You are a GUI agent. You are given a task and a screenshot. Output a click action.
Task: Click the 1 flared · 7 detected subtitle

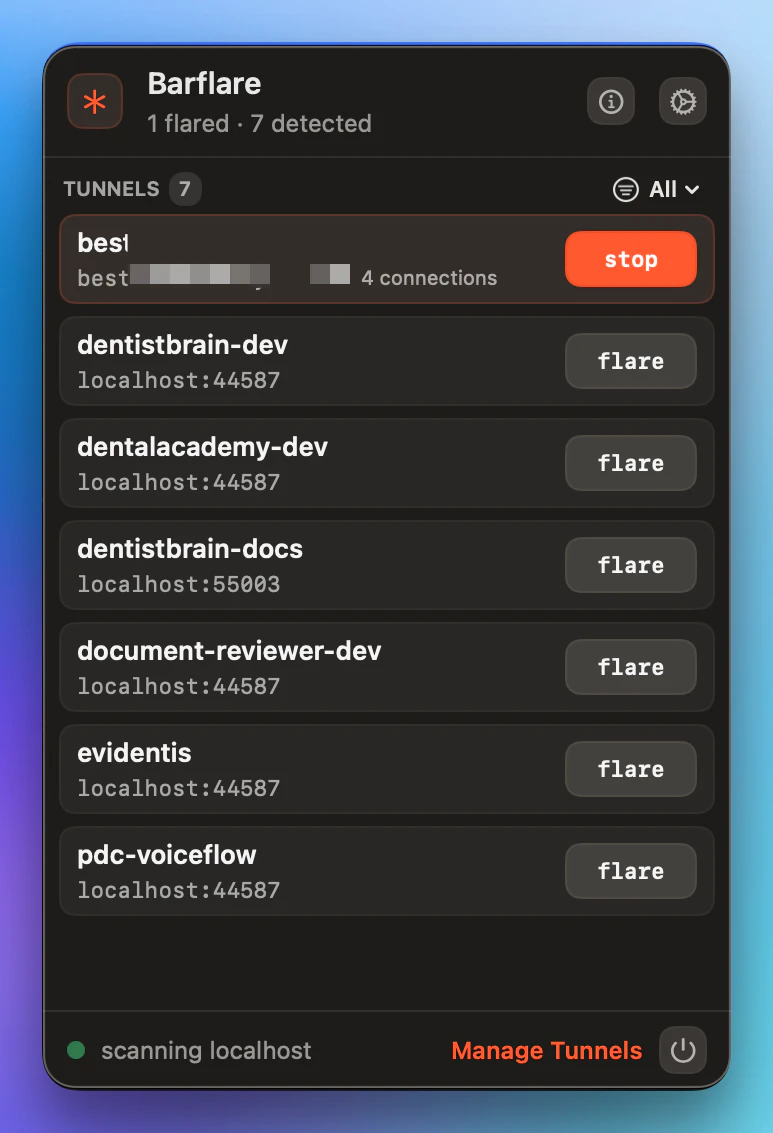[x=259, y=124]
